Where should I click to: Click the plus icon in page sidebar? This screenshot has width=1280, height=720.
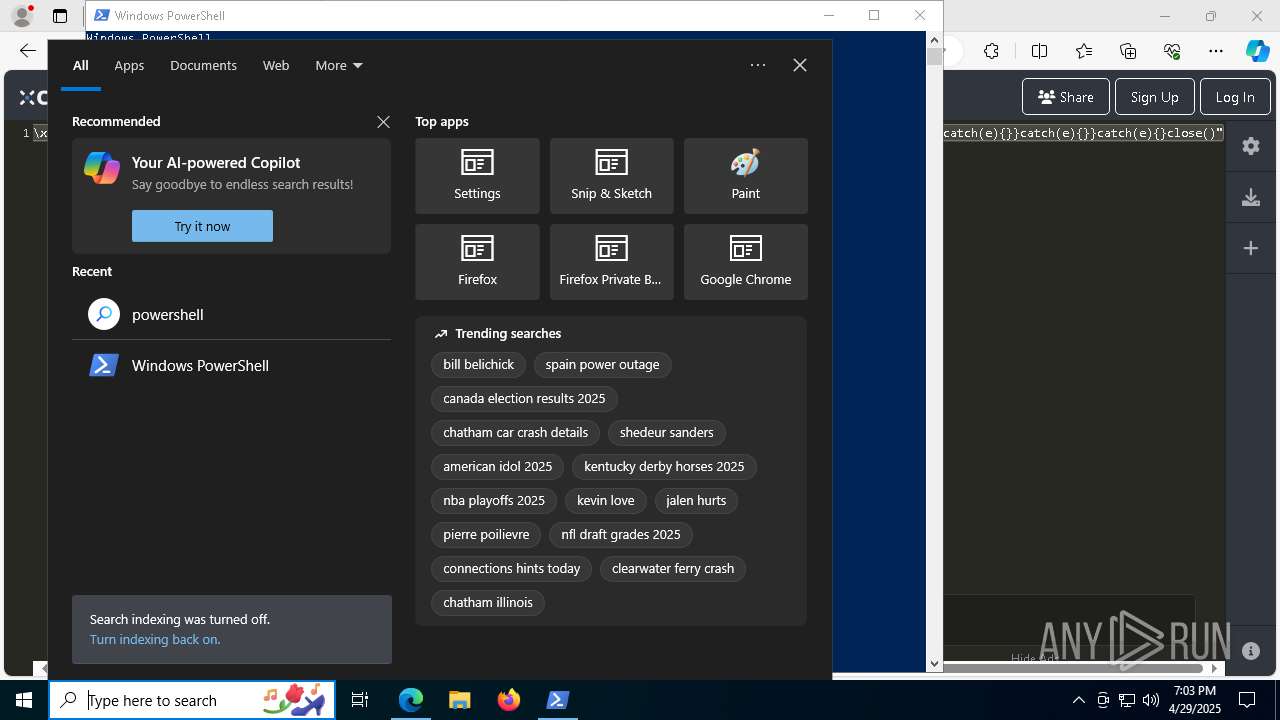pyautogui.click(x=1251, y=248)
